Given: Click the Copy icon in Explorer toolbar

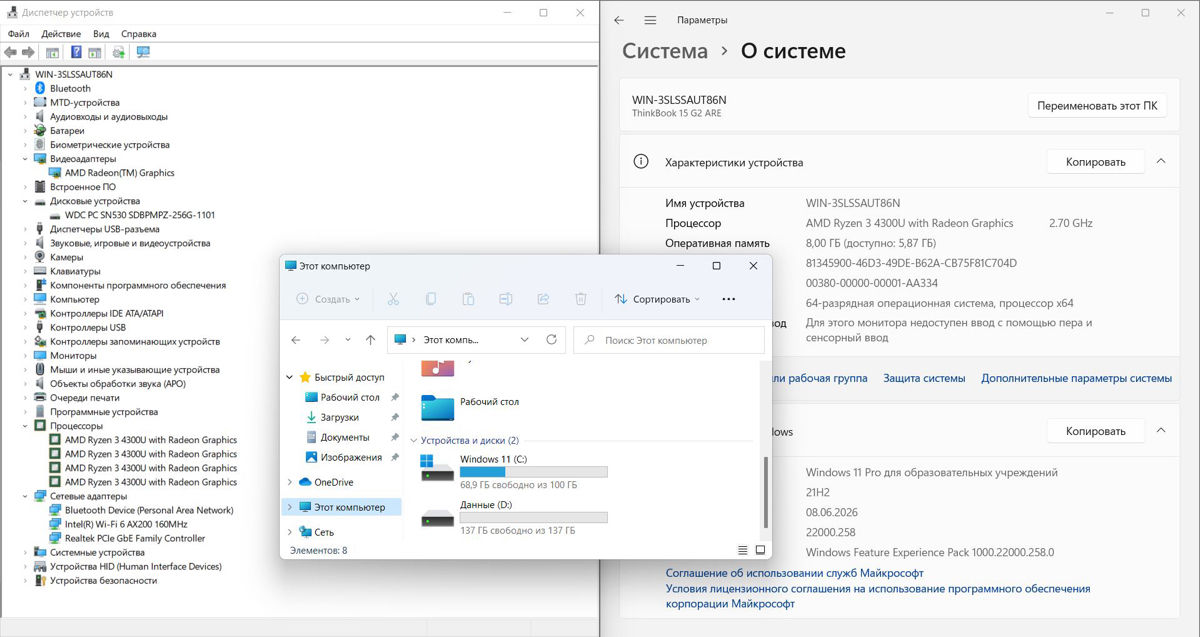Looking at the screenshot, I should coord(431,299).
